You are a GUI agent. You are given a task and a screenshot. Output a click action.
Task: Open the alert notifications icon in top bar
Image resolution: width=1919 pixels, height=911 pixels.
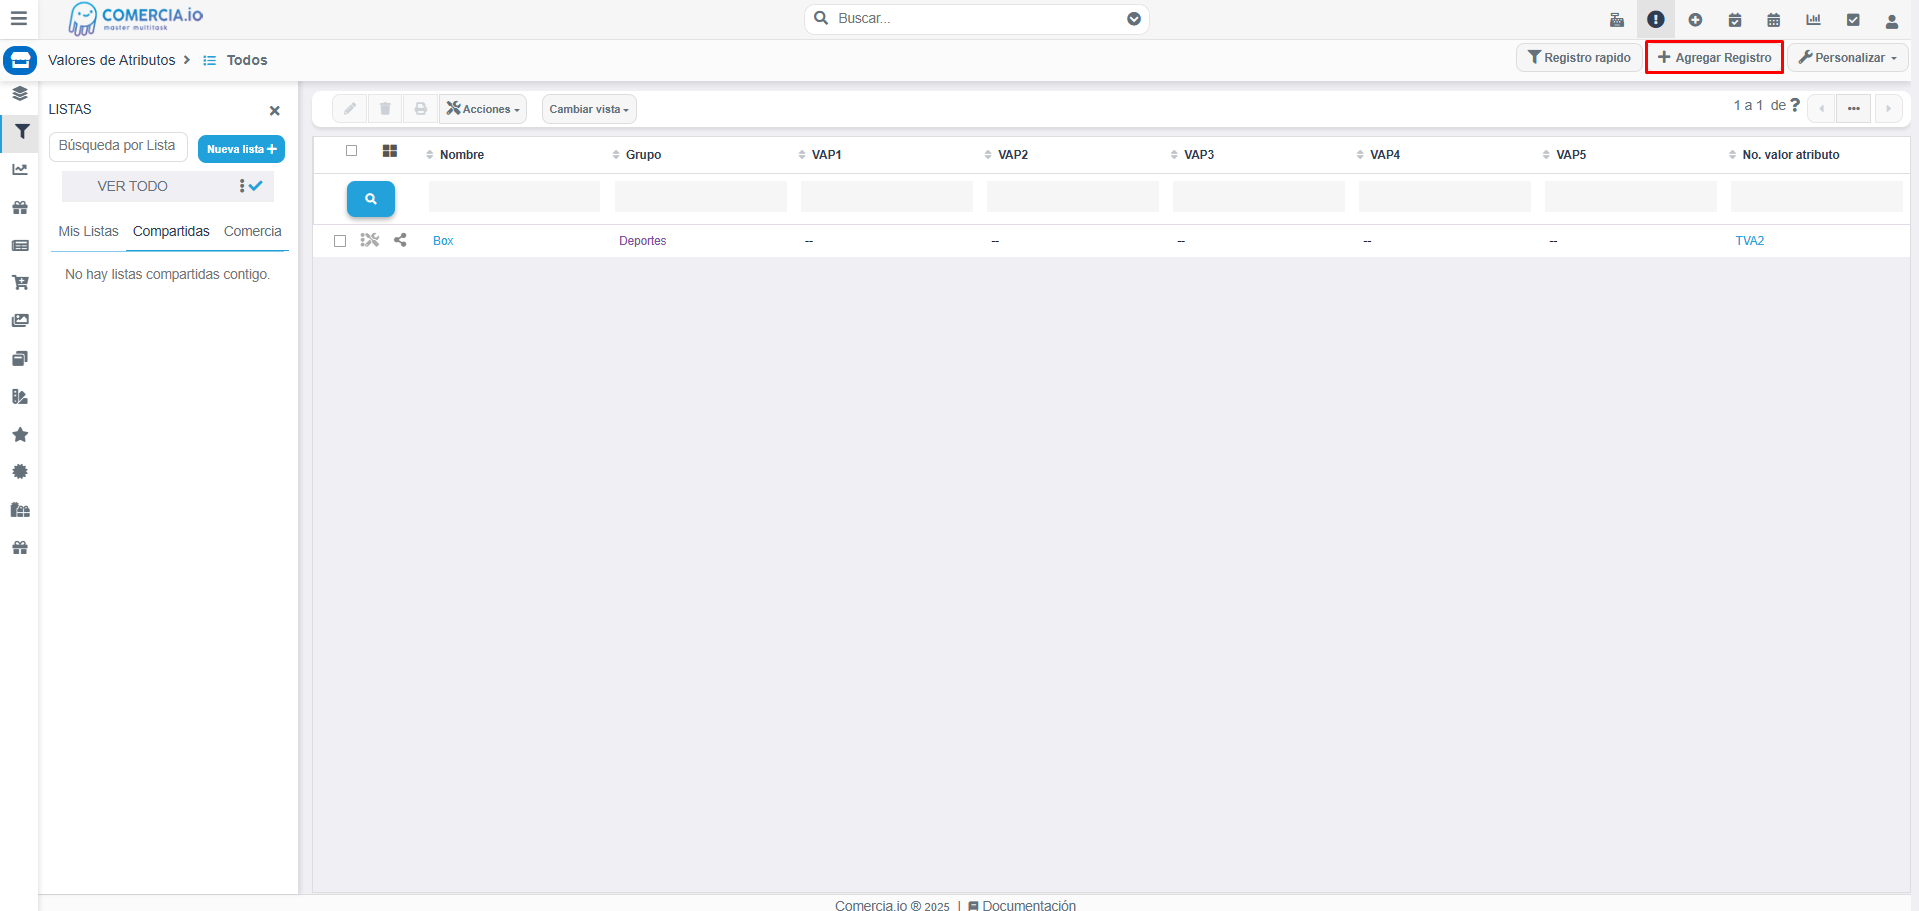(x=1656, y=19)
